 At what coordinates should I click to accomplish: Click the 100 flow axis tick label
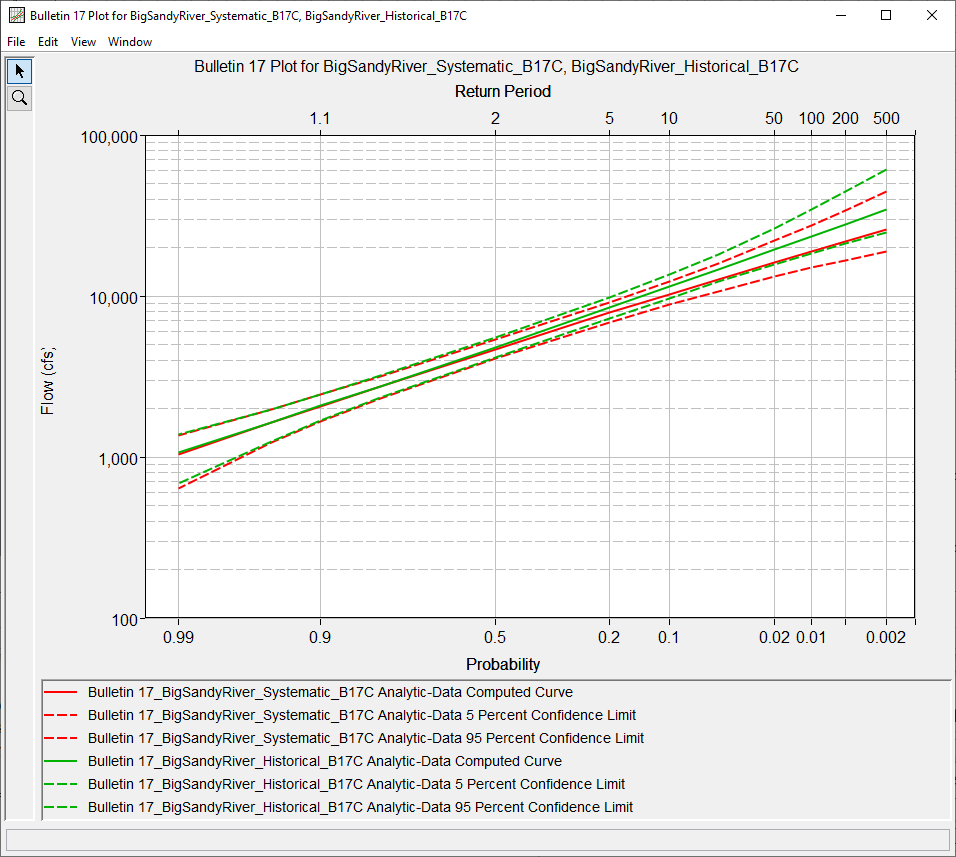125,620
